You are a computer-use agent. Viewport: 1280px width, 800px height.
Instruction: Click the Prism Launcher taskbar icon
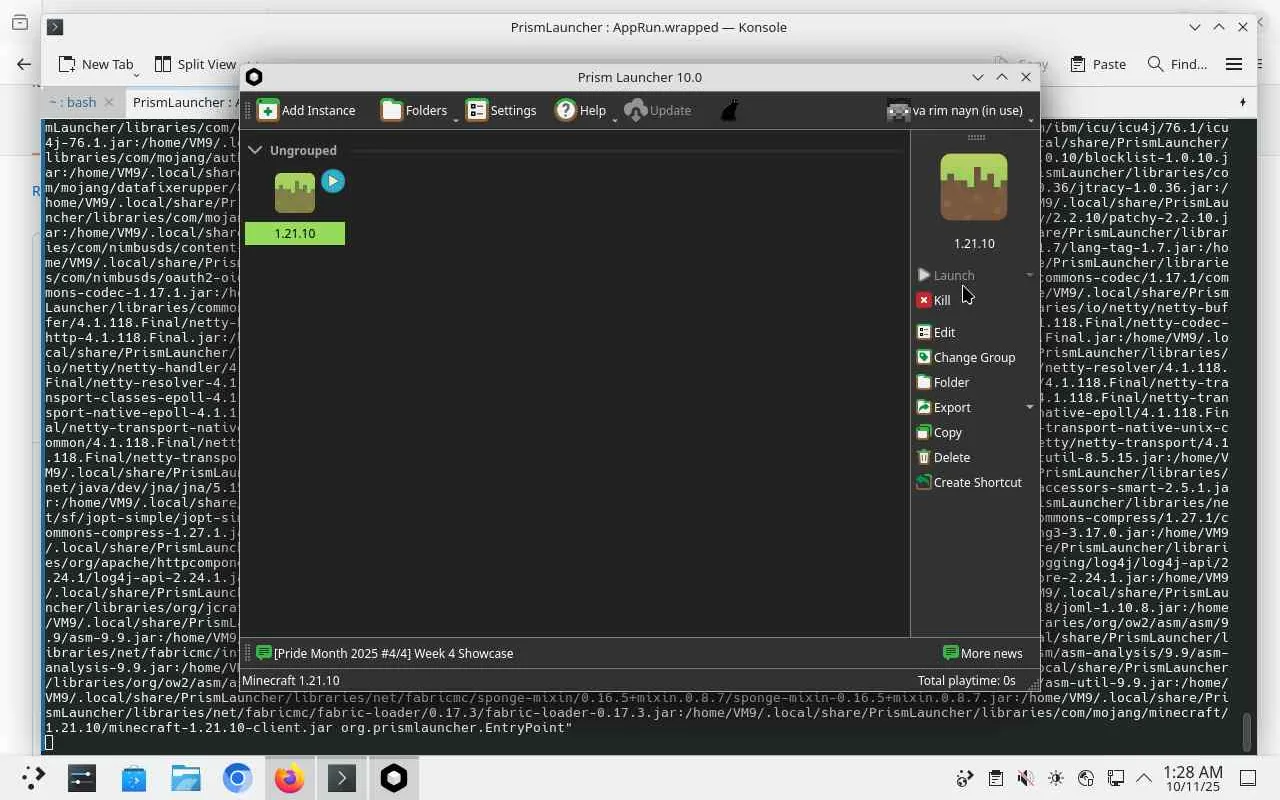(394, 778)
